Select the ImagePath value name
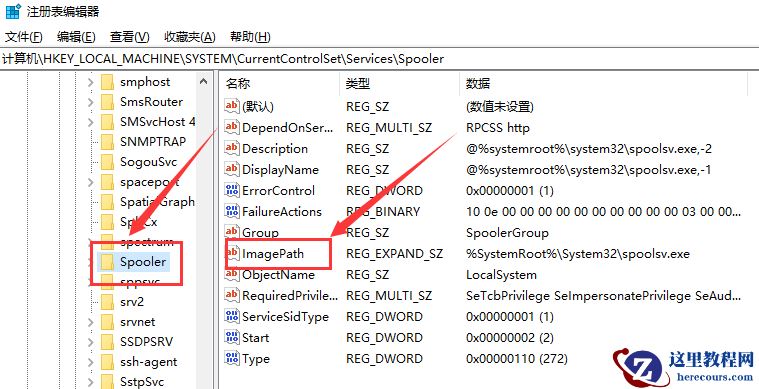759x389 pixels. click(x=273, y=254)
